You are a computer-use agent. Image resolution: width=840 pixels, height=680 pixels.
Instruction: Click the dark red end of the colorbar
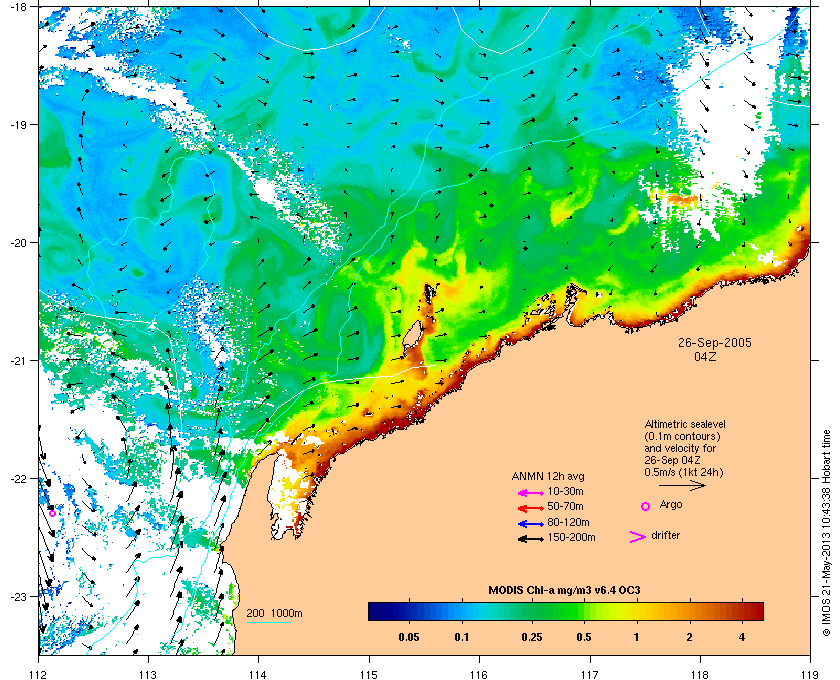click(756, 611)
